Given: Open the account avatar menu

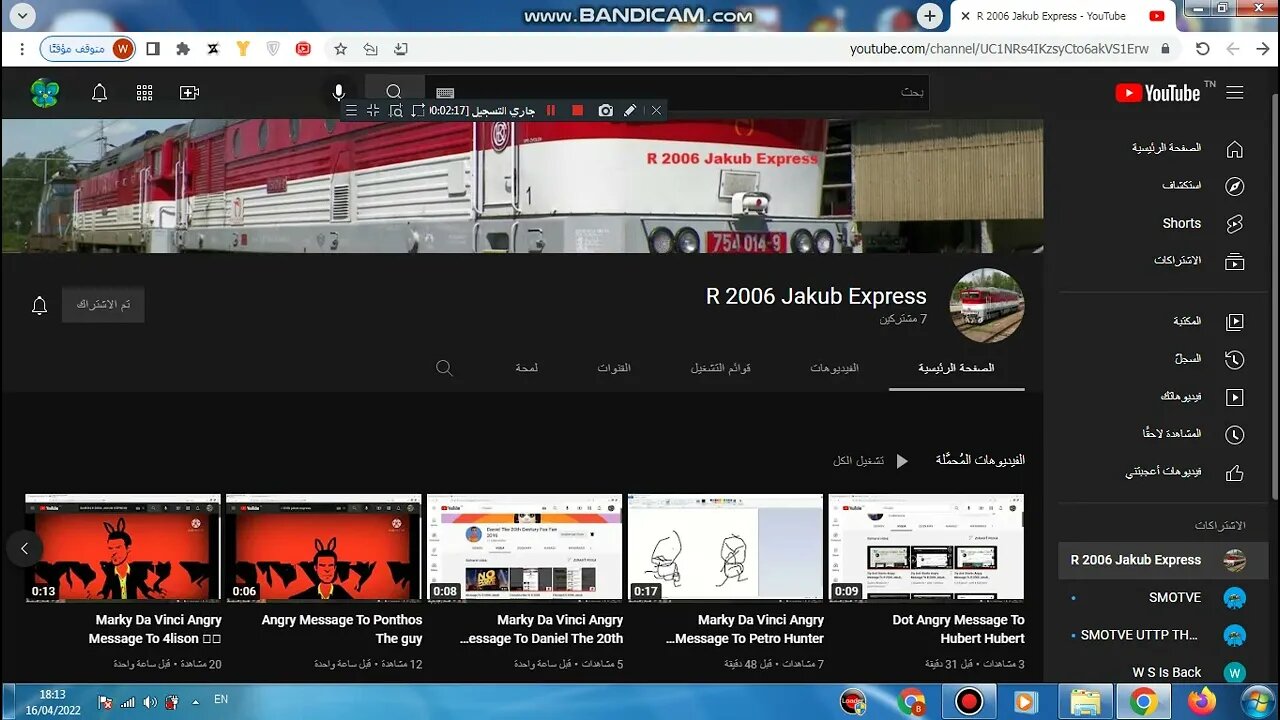Looking at the screenshot, I should coord(45,93).
